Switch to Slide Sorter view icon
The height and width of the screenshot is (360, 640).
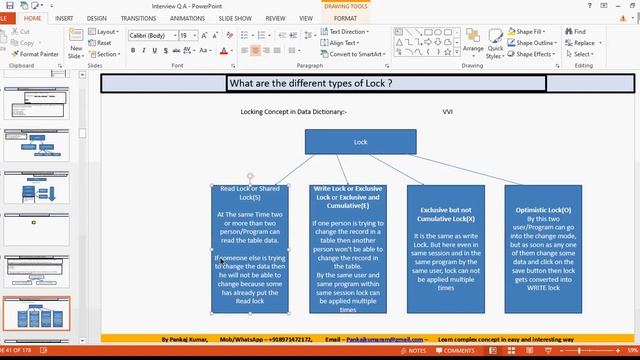point(511,350)
